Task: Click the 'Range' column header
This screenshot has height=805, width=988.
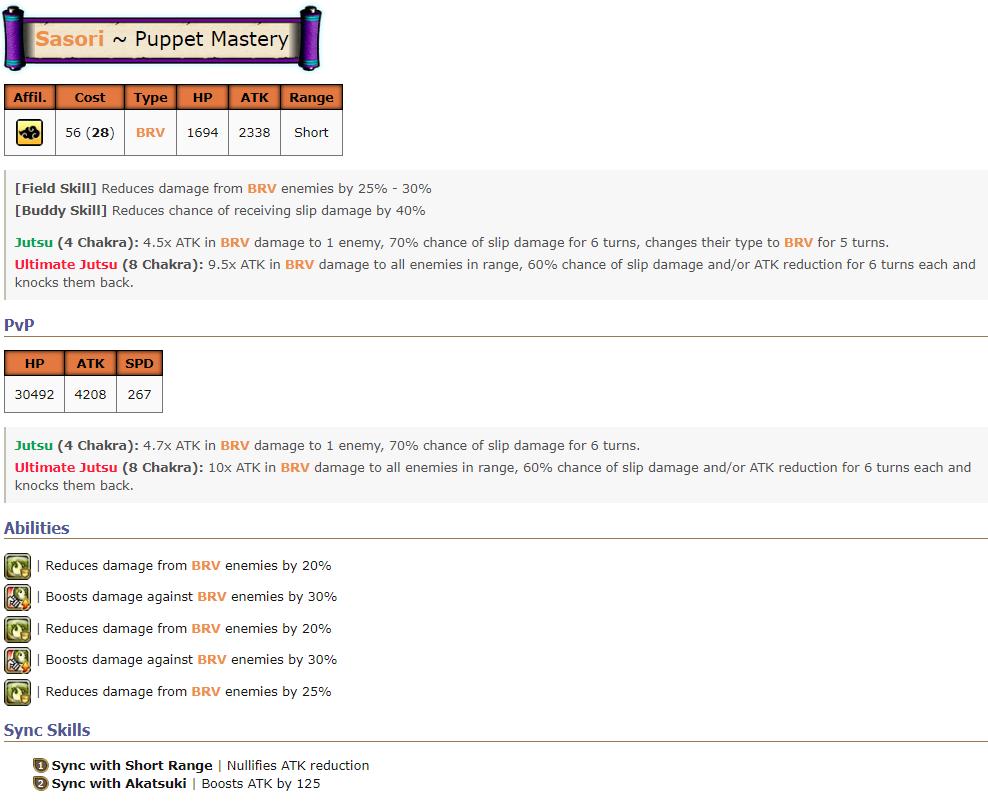Action: 311,97
